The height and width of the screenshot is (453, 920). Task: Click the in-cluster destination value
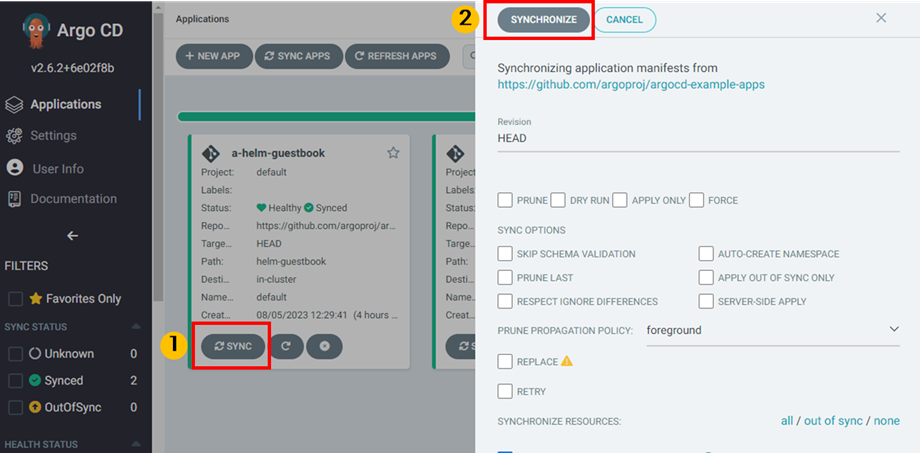pyautogui.click(x=276, y=279)
